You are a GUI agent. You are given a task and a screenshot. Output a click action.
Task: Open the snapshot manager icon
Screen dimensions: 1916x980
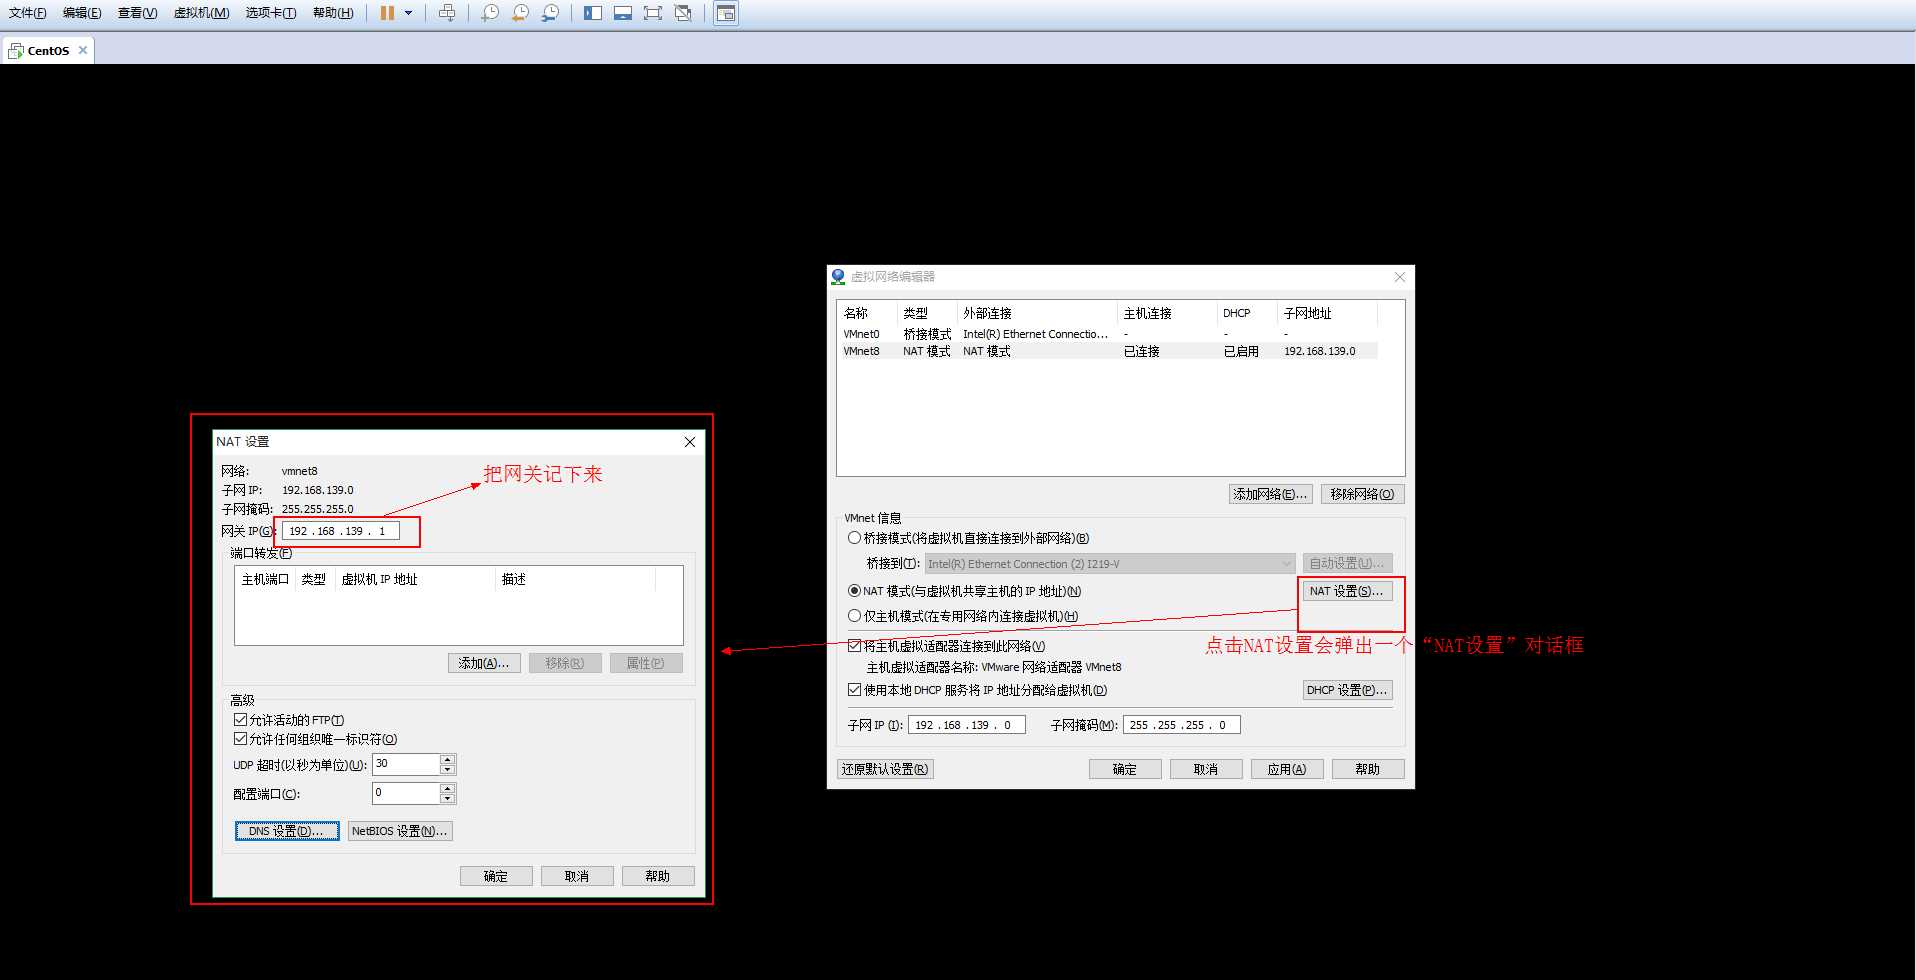(x=550, y=13)
